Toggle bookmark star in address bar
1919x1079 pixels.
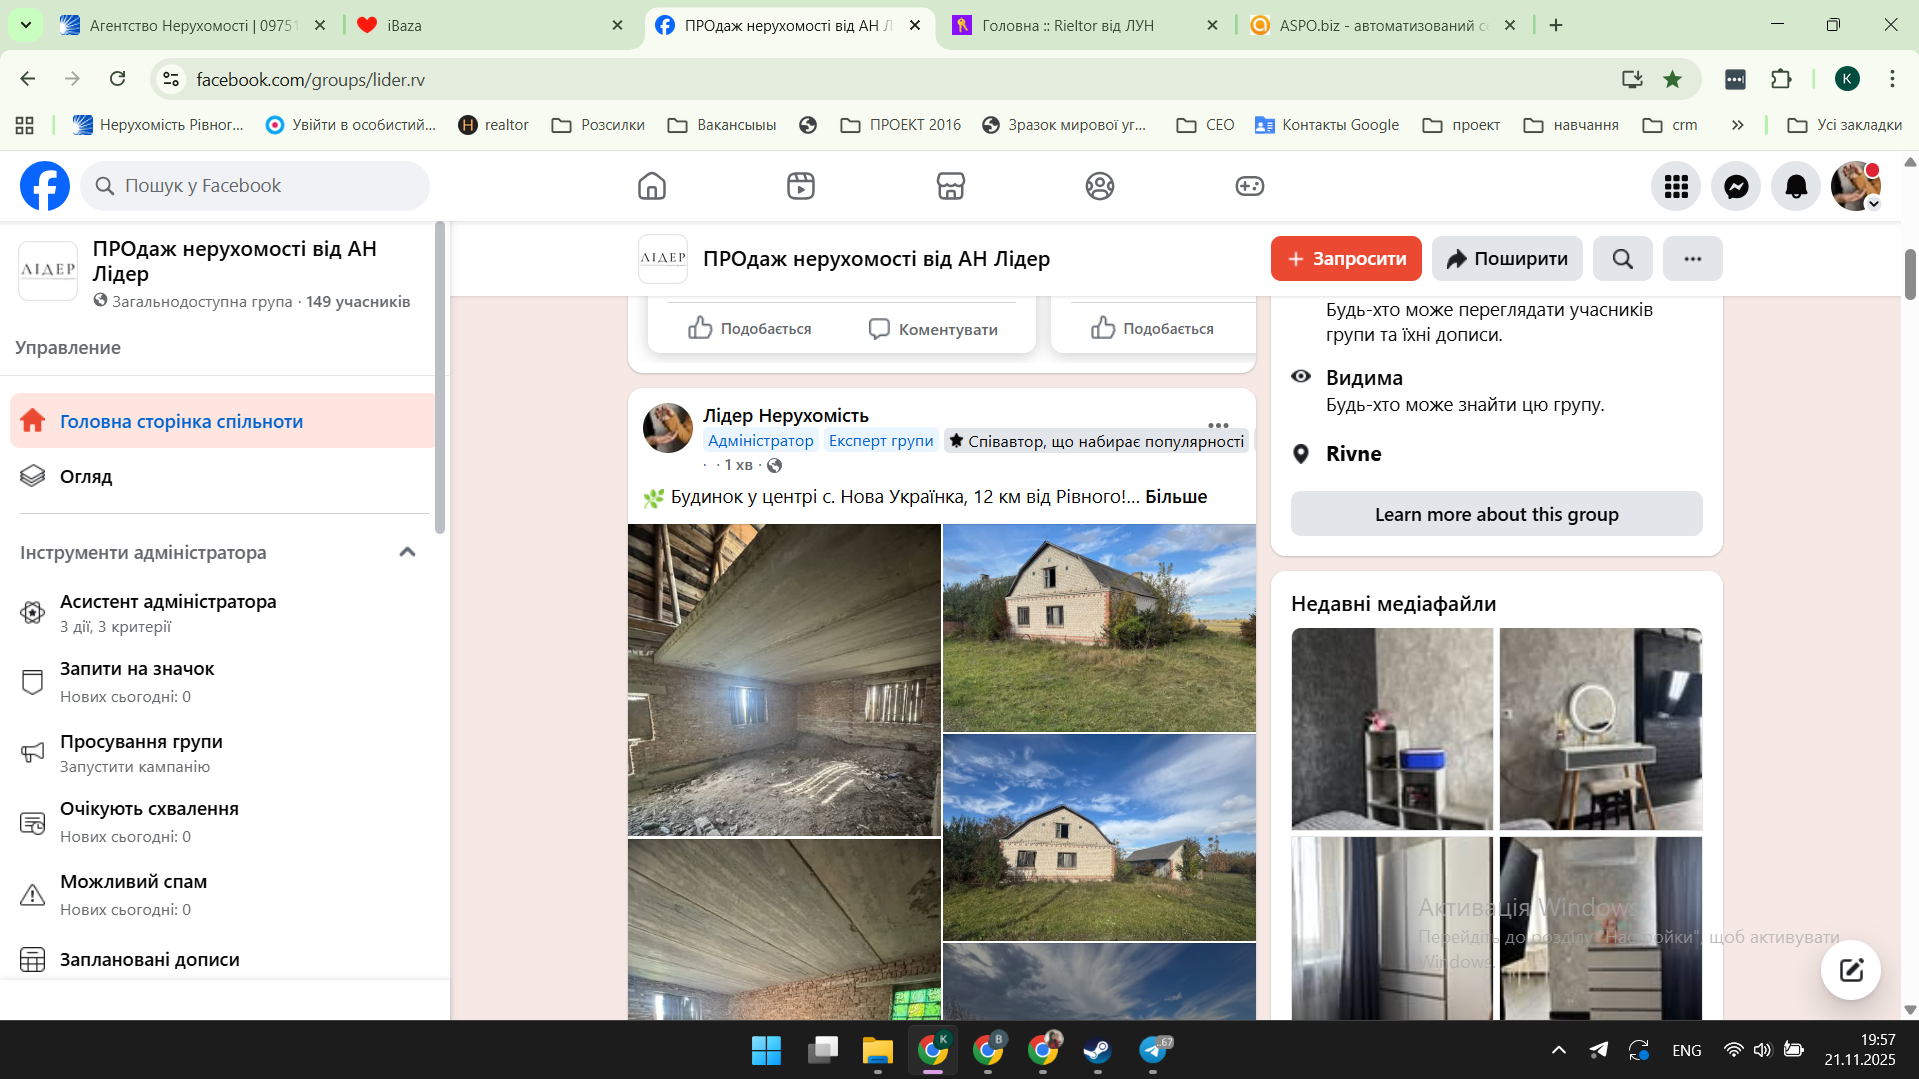click(1672, 79)
